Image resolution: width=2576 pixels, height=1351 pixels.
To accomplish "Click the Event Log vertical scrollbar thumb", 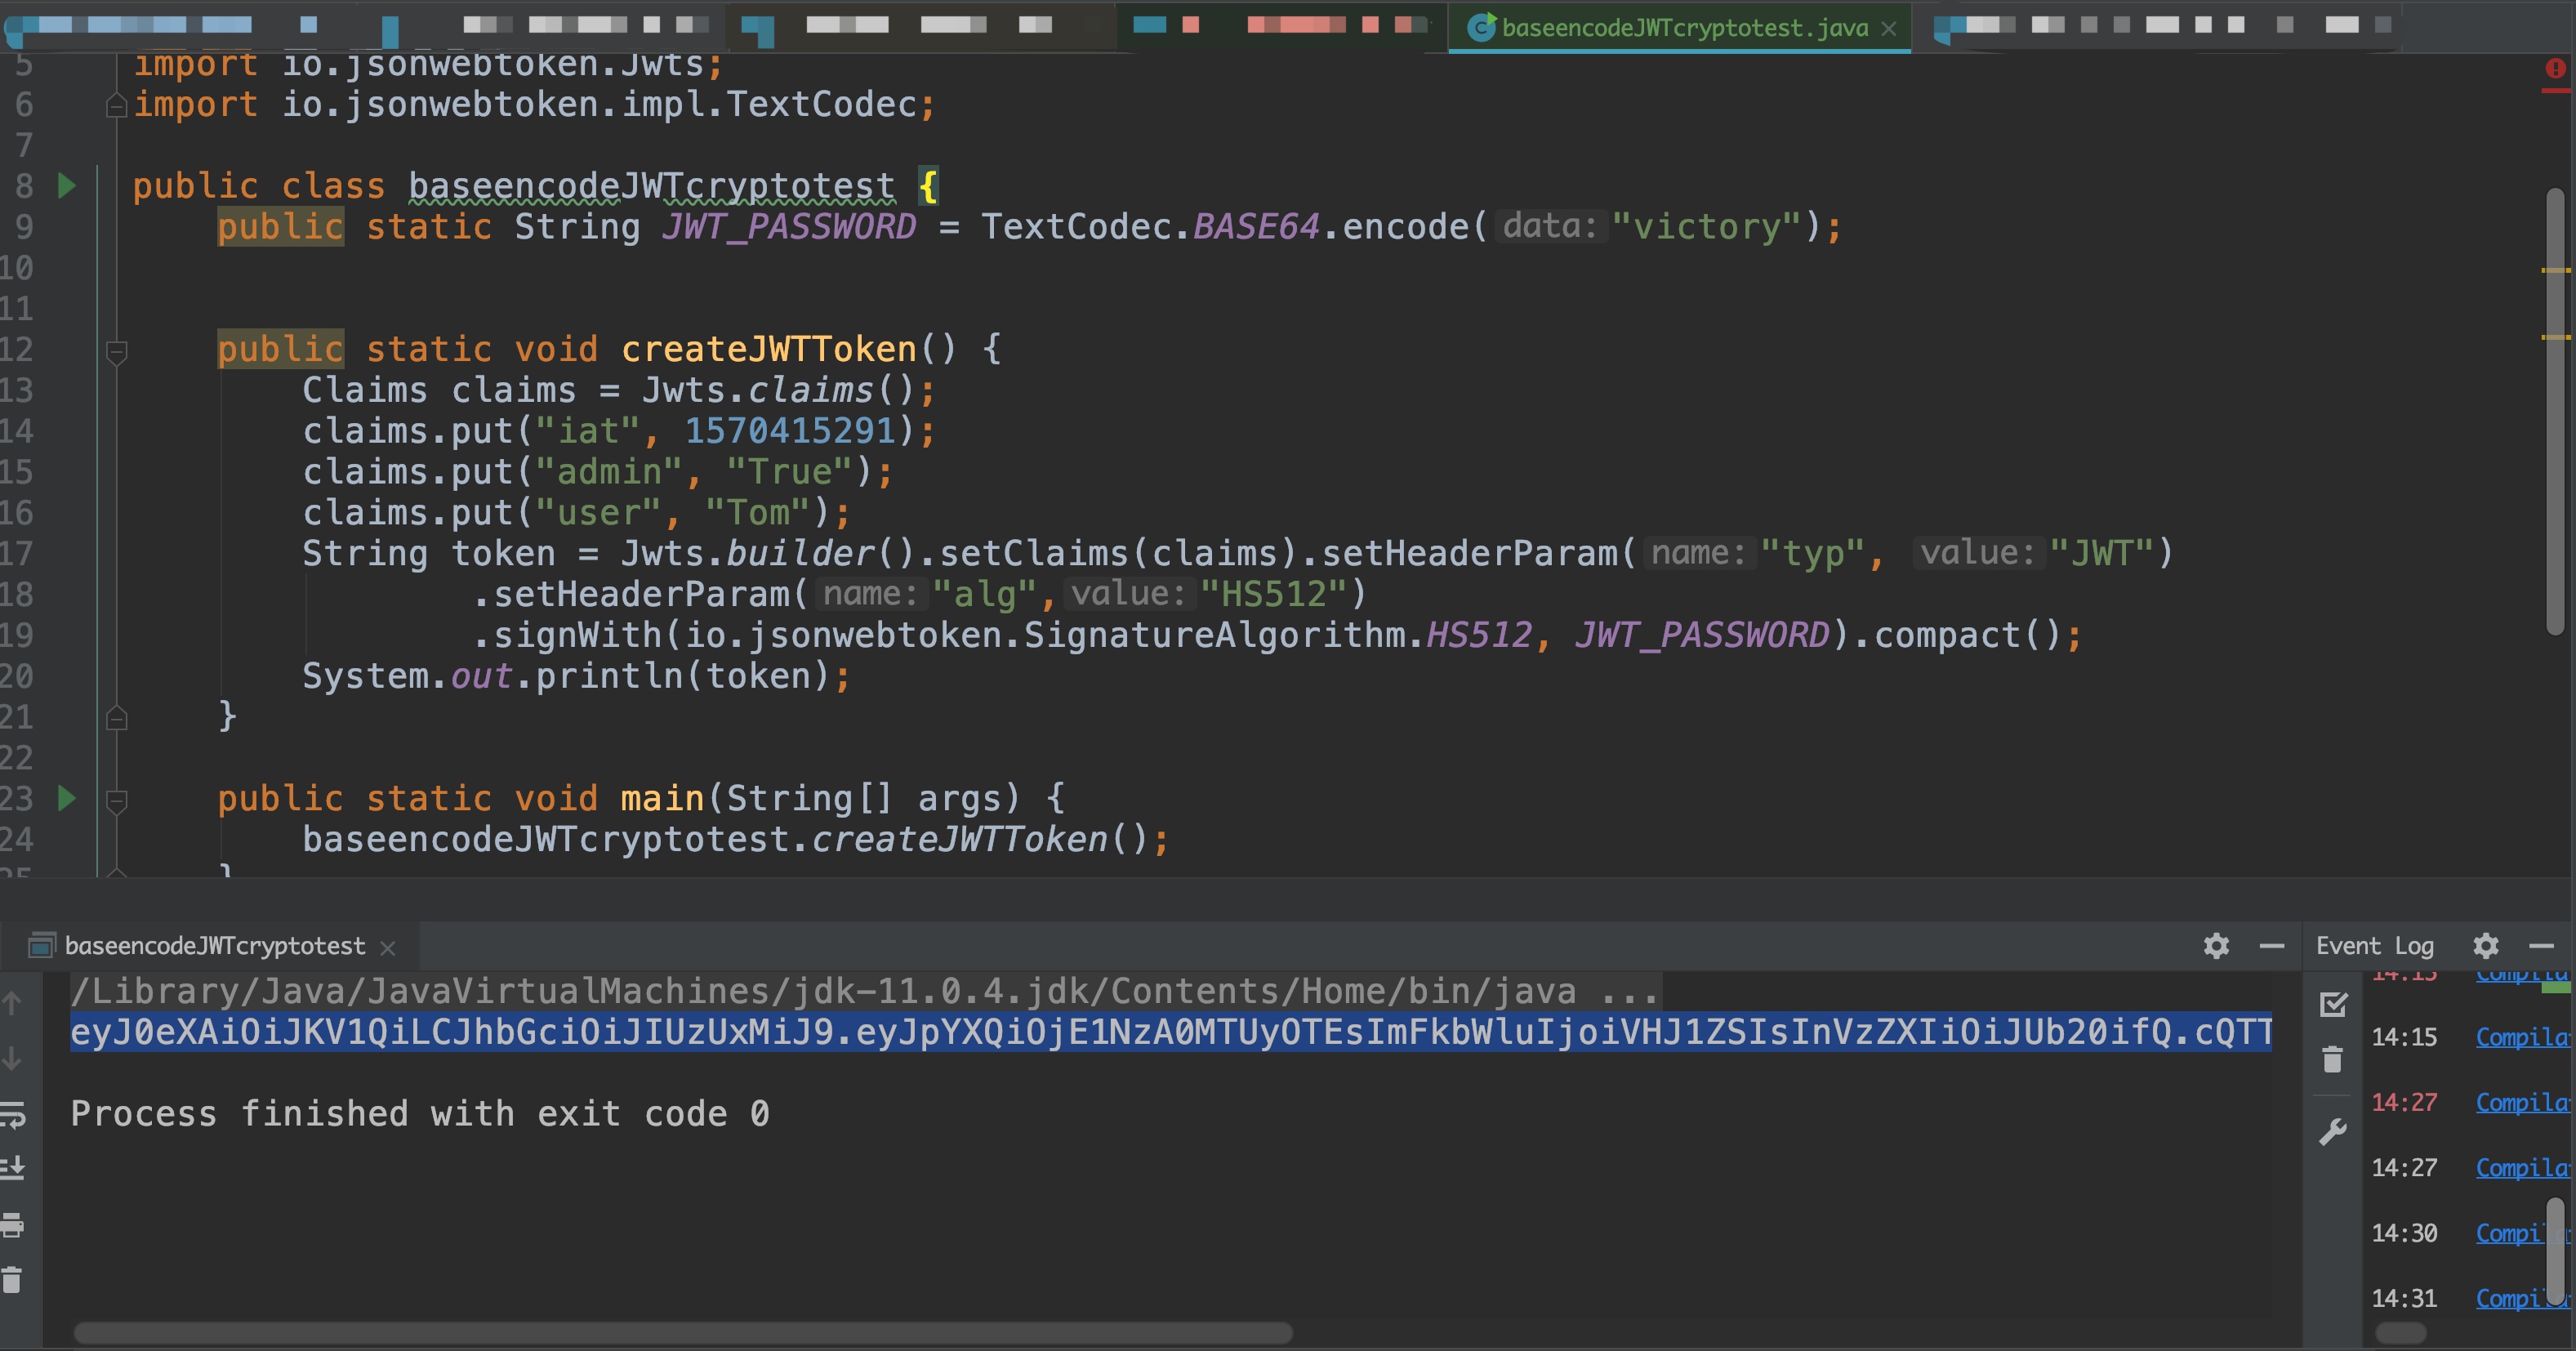I will pos(2556,1250).
